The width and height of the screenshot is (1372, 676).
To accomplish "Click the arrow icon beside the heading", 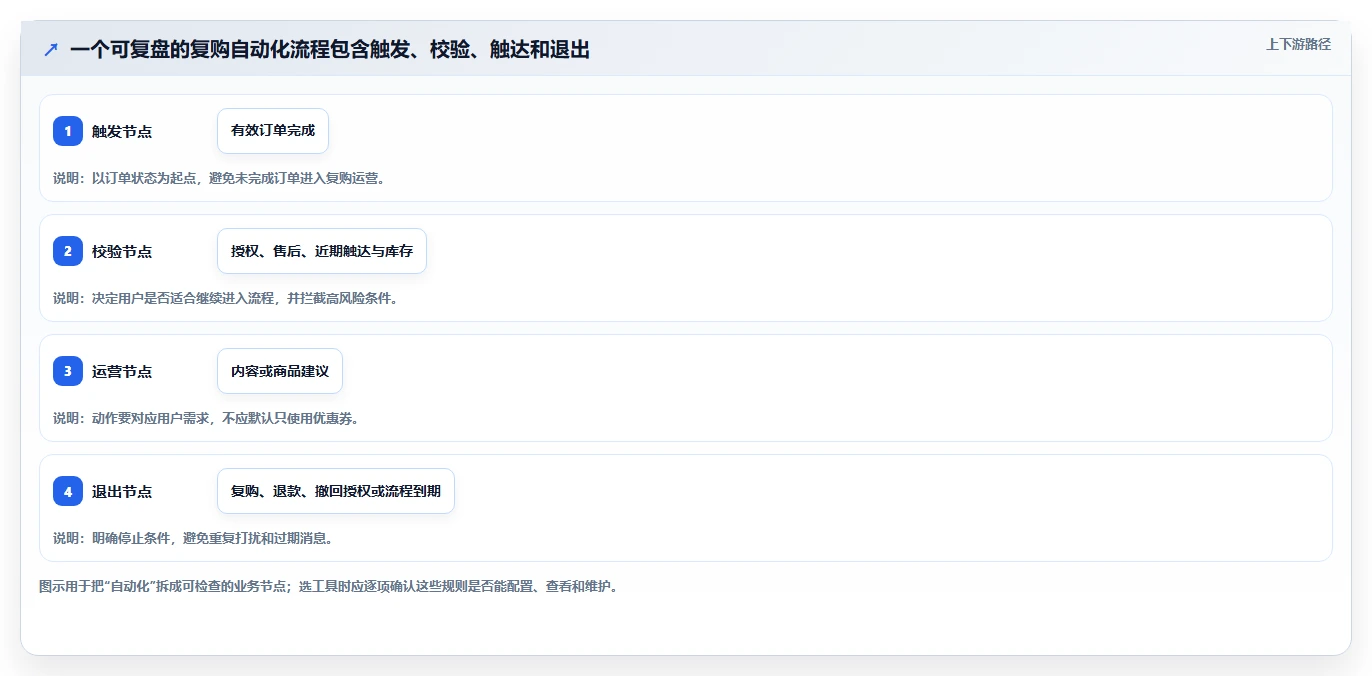I will click(50, 49).
